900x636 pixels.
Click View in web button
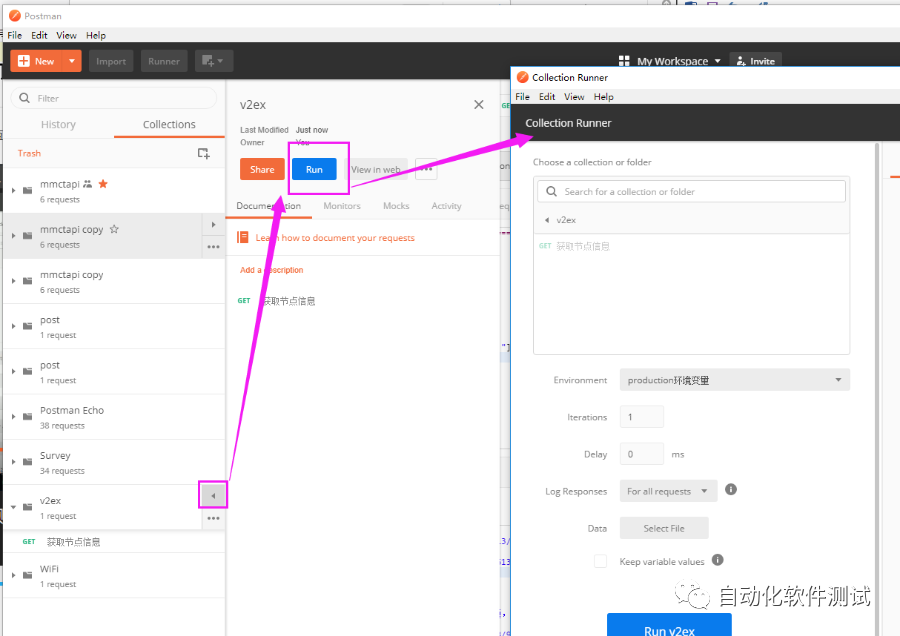(375, 169)
